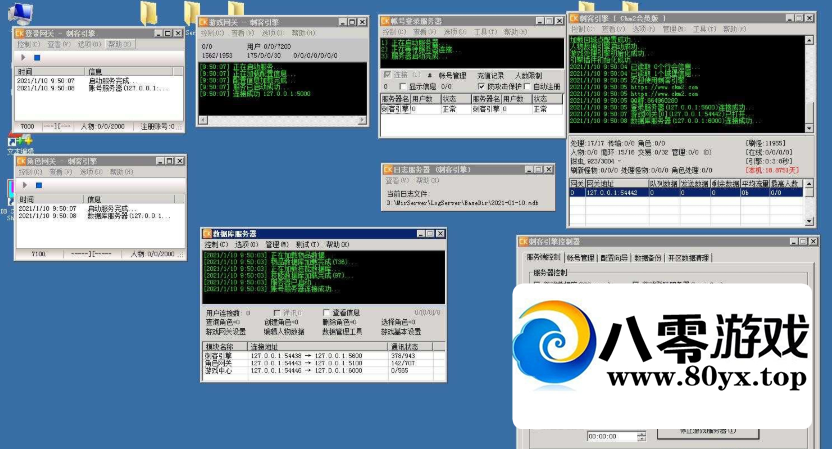Click the CK title icon of 日志服务器 window
Viewport: 832px width, 449px height.
388,170
